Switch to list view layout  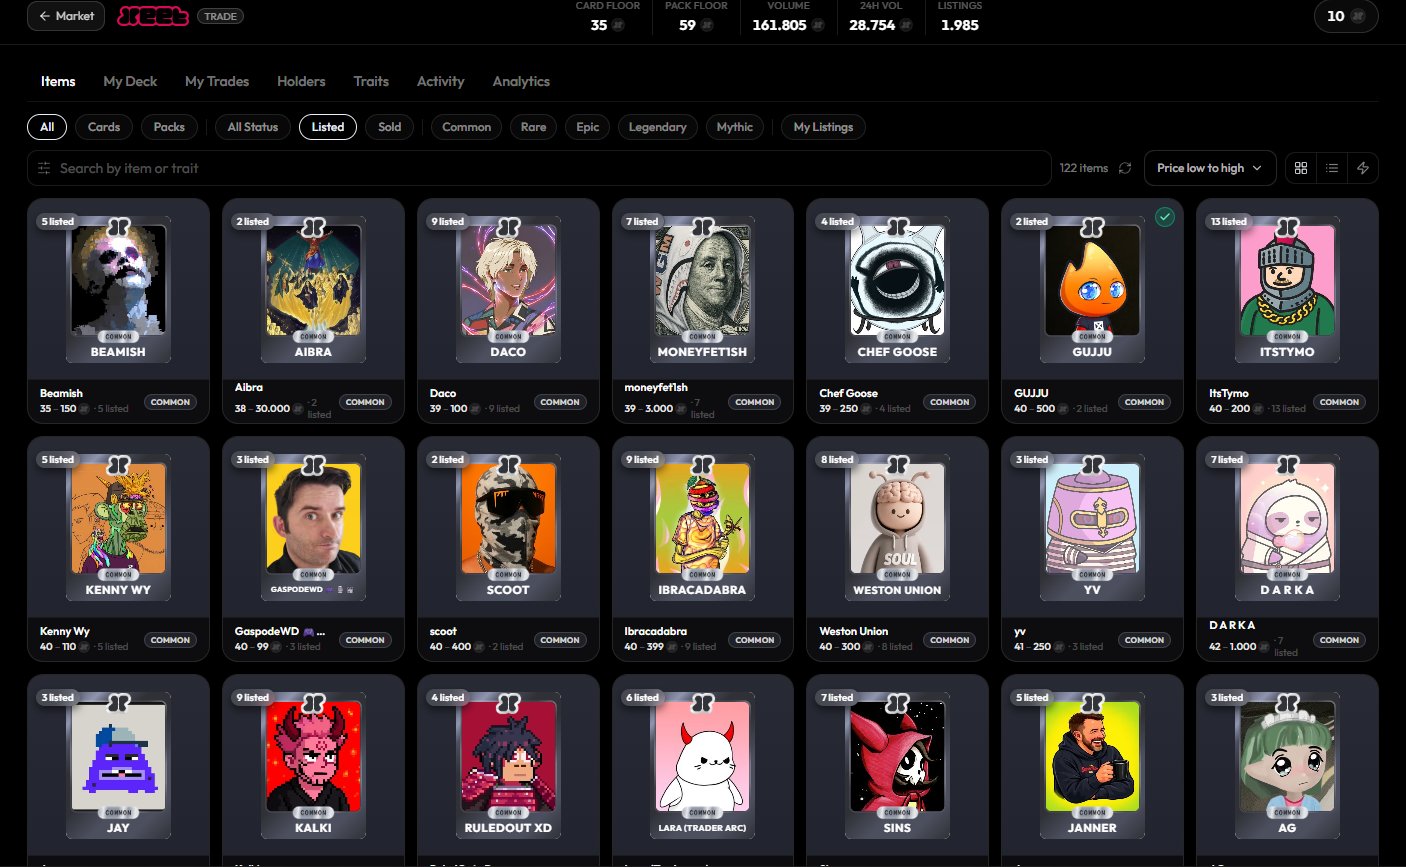pyautogui.click(x=1332, y=168)
